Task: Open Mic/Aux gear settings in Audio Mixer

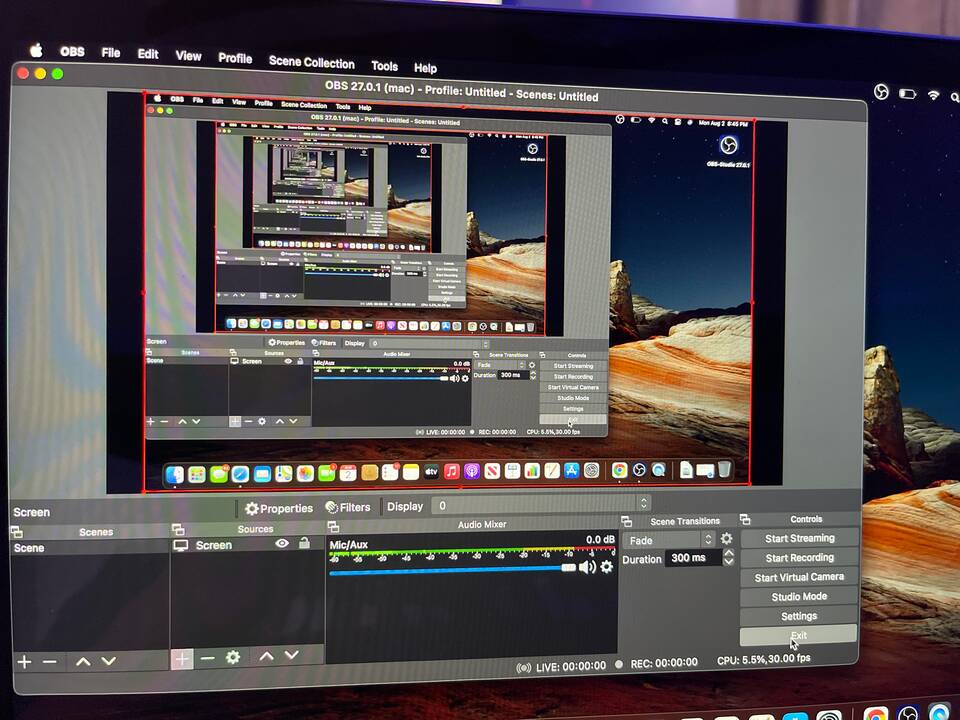Action: pos(606,567)
